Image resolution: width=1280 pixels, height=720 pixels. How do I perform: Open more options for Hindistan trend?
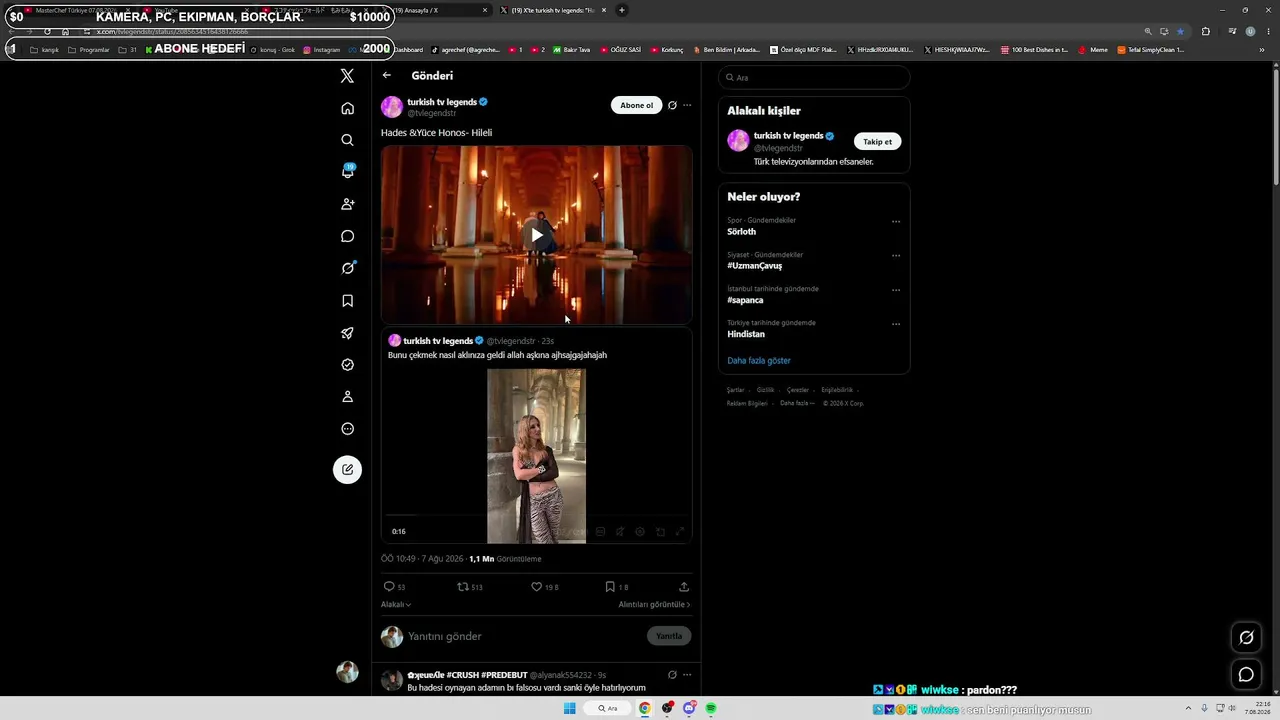coord(895,324)
